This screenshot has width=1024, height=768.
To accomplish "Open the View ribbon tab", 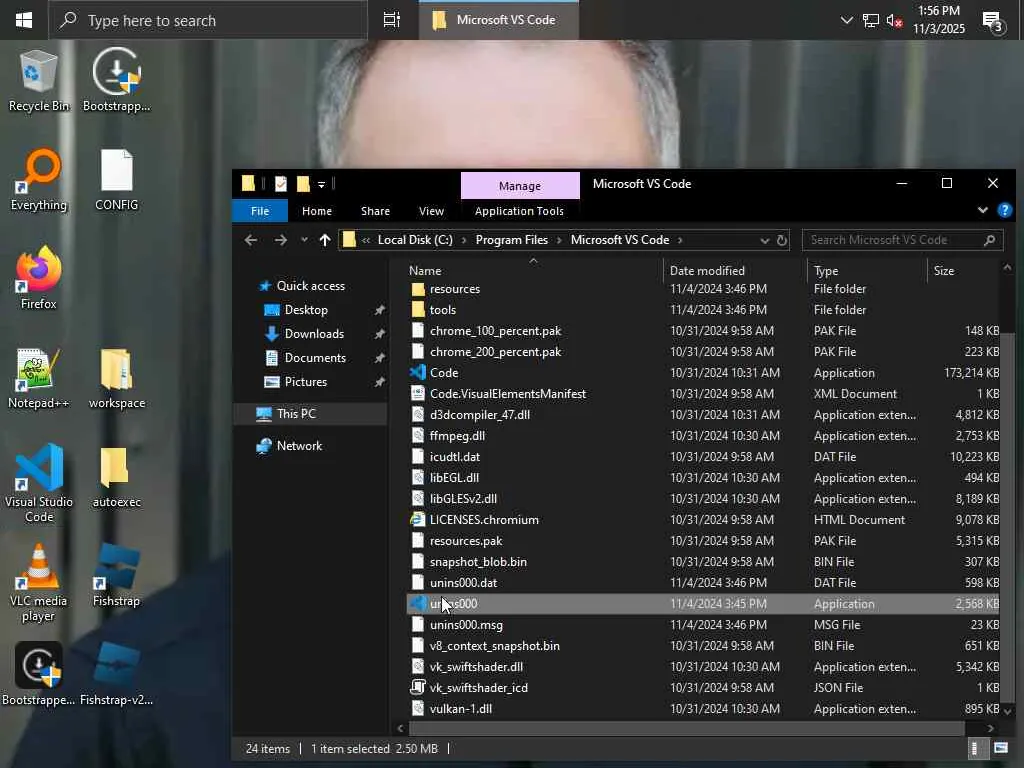I will coord(431,211).
